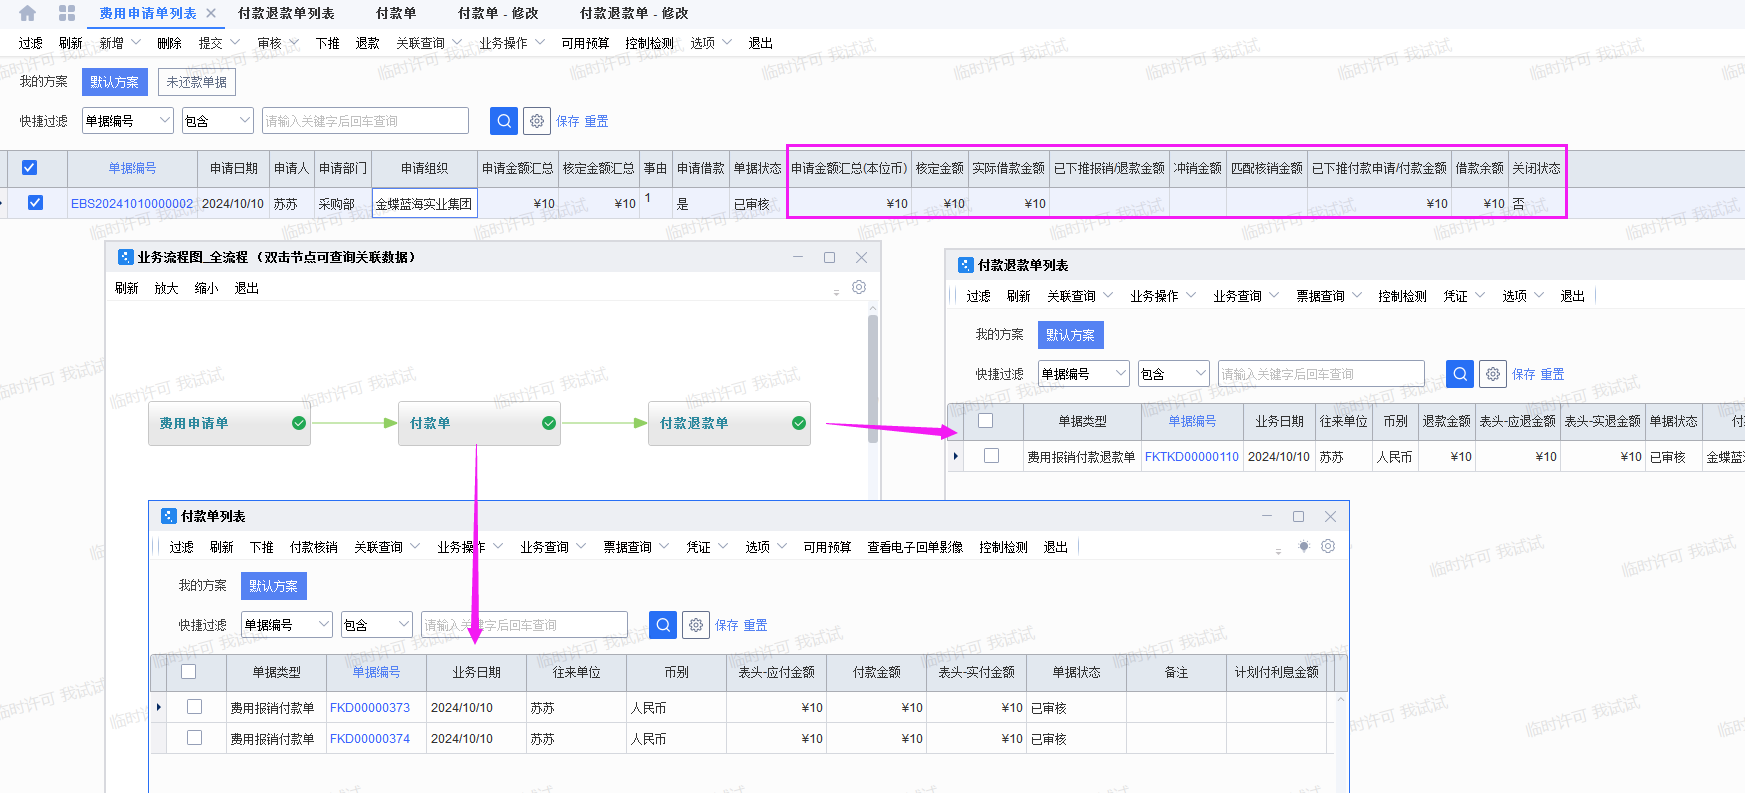Open filter gear in 付款退款单列表 window
This screenshot has height=793, width=1745.
pyautogui.click(x=1493, y=374)
